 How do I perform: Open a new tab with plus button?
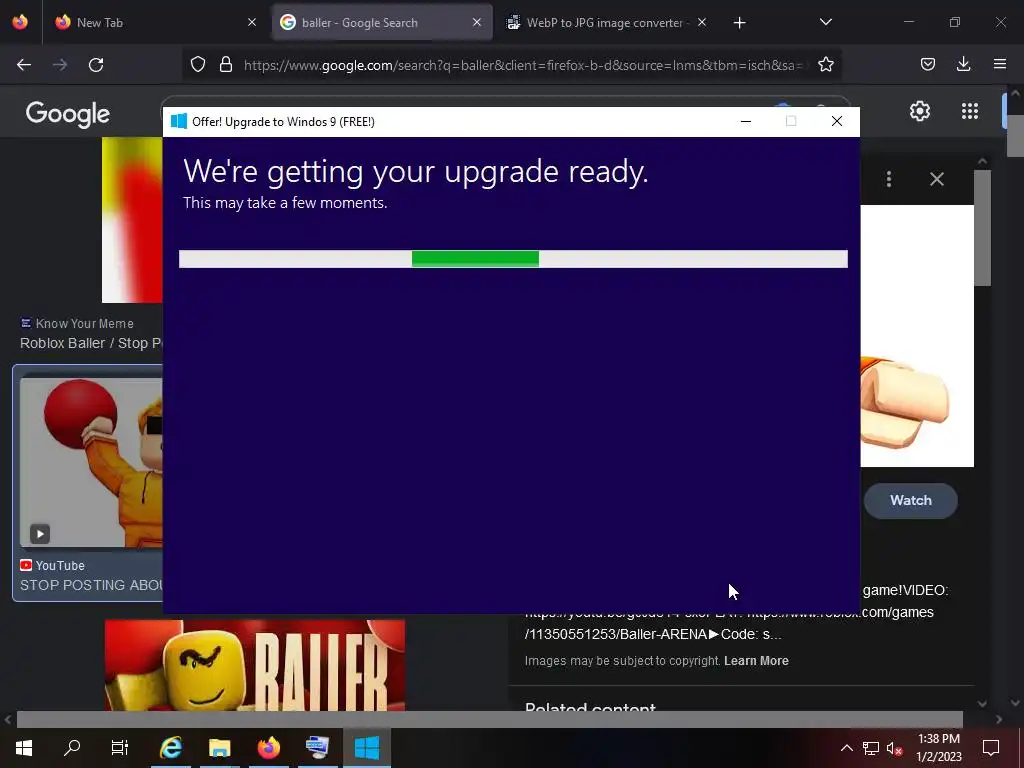tap(739, 23)
